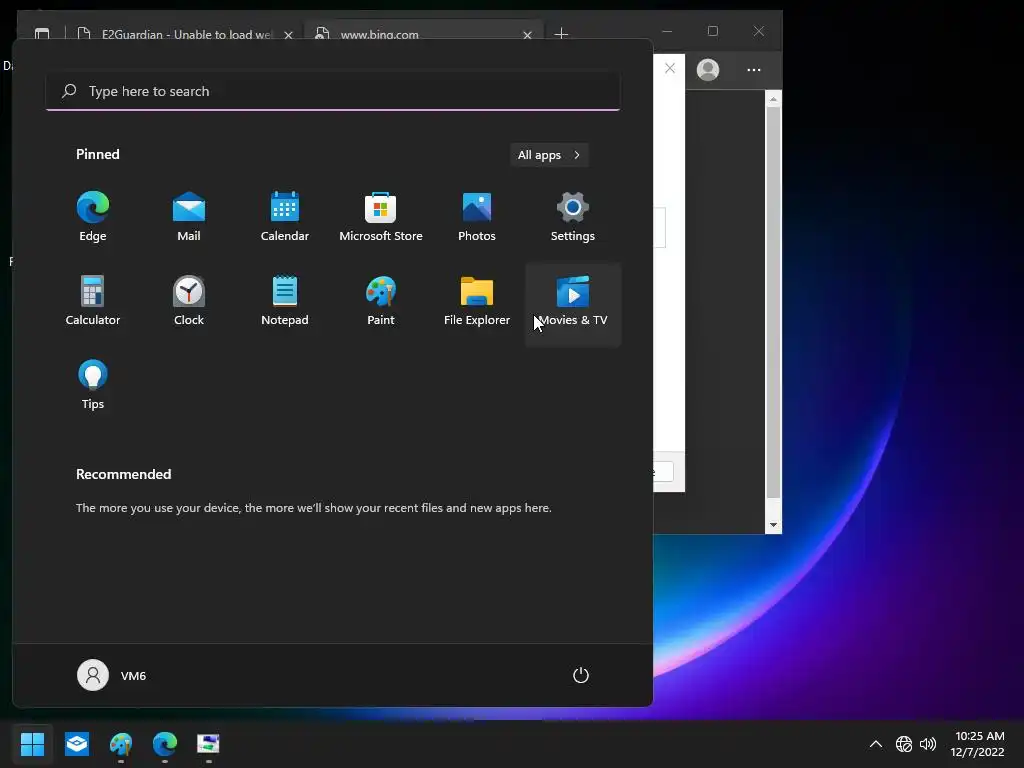The width and height of the screenshot is (1024, 768).
Task: Dismiss the Edge panel with X
Action: click(670, 68)
